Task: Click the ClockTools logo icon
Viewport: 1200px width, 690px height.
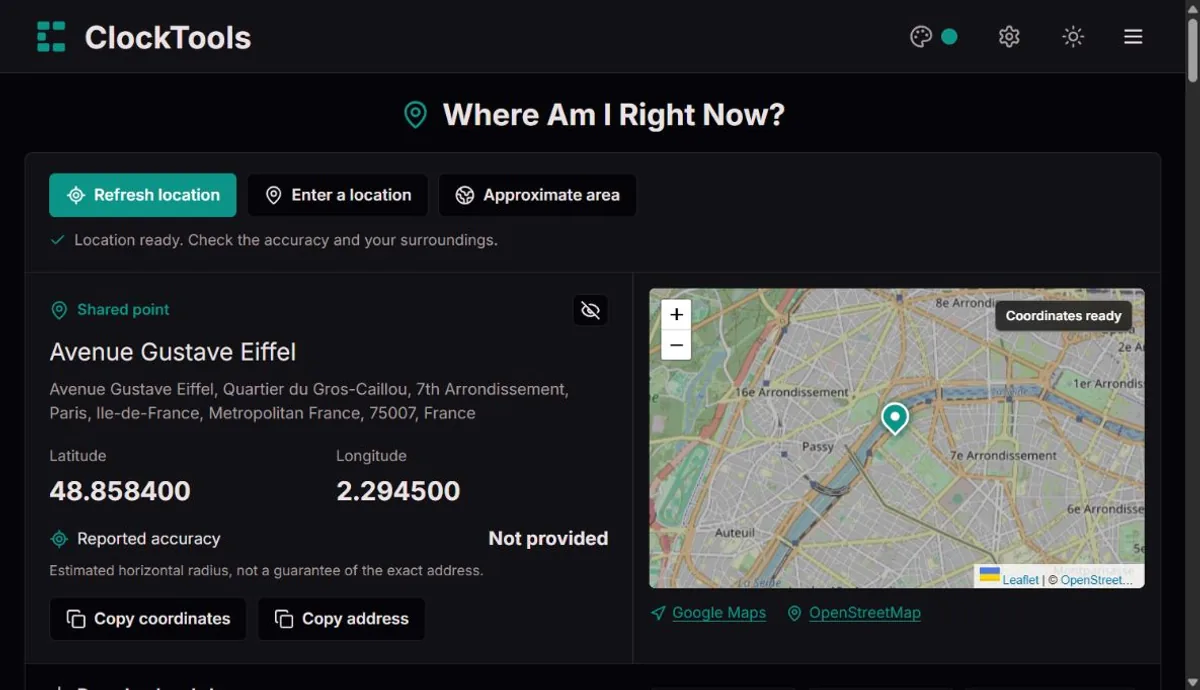Action: (51, 37)
